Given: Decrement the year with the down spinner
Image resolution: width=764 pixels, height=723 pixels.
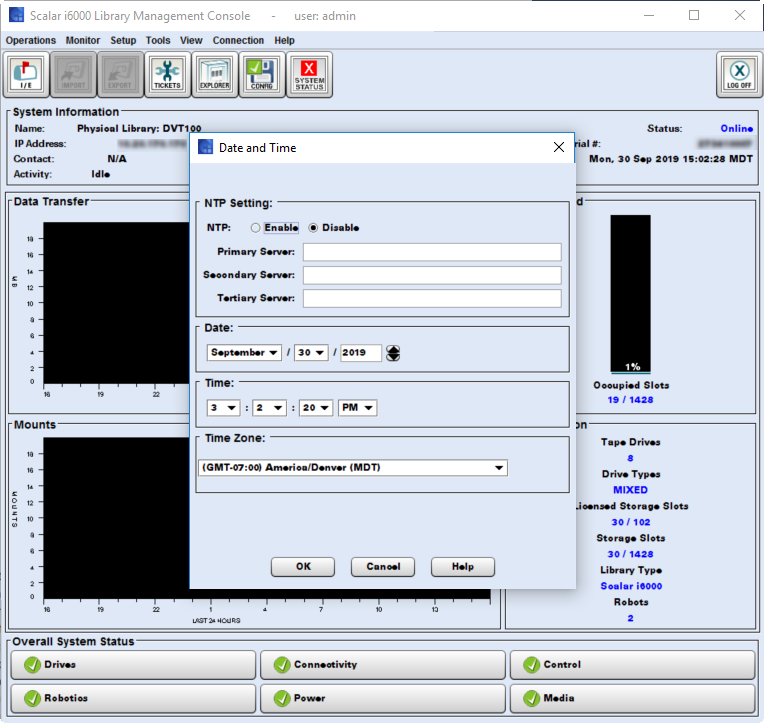Looking at the screenshot, I should (x=393, y=357).
